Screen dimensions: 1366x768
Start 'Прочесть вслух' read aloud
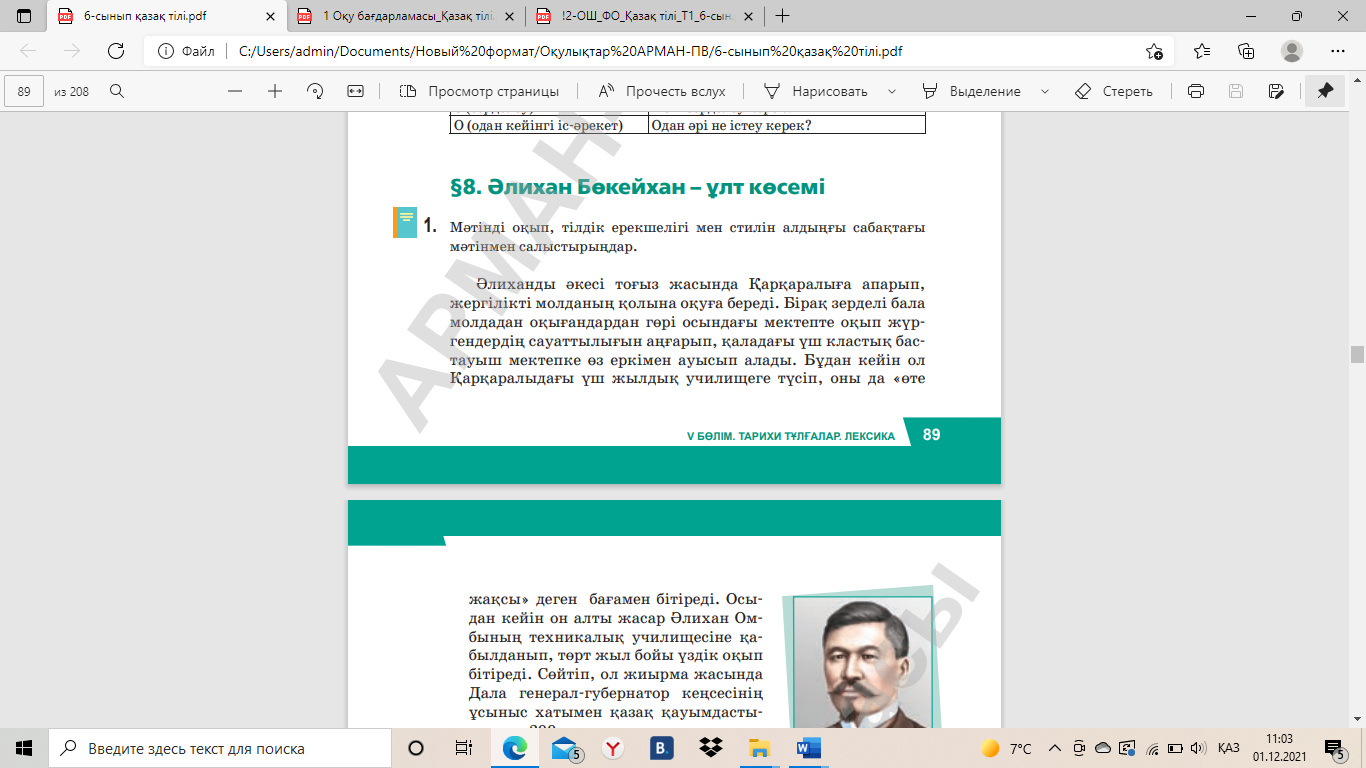point(662,91)
